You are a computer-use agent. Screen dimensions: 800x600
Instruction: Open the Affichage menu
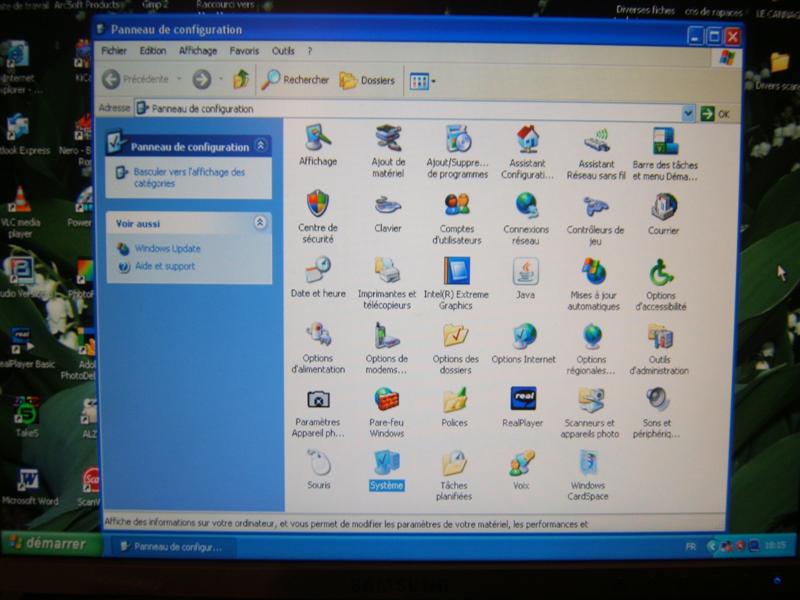tap(198, 51)
